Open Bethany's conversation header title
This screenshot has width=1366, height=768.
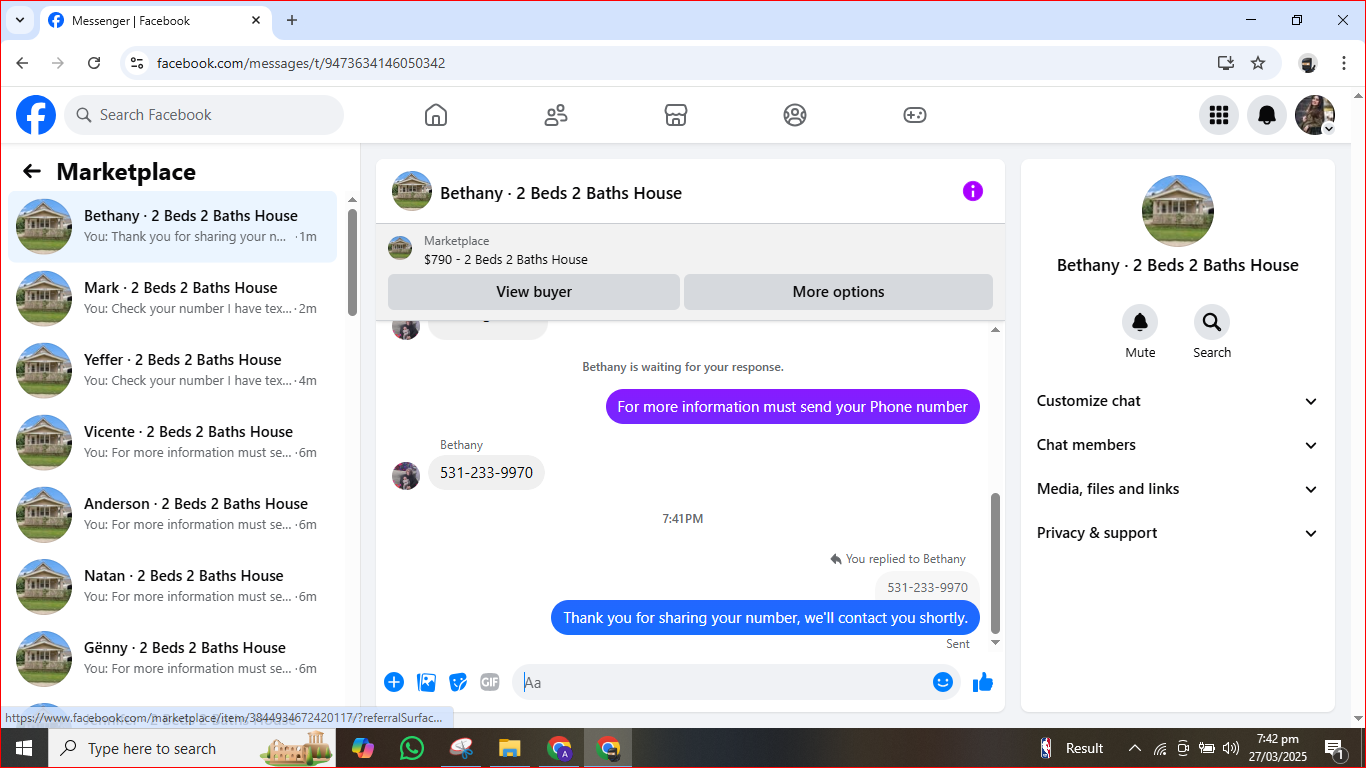561,193
